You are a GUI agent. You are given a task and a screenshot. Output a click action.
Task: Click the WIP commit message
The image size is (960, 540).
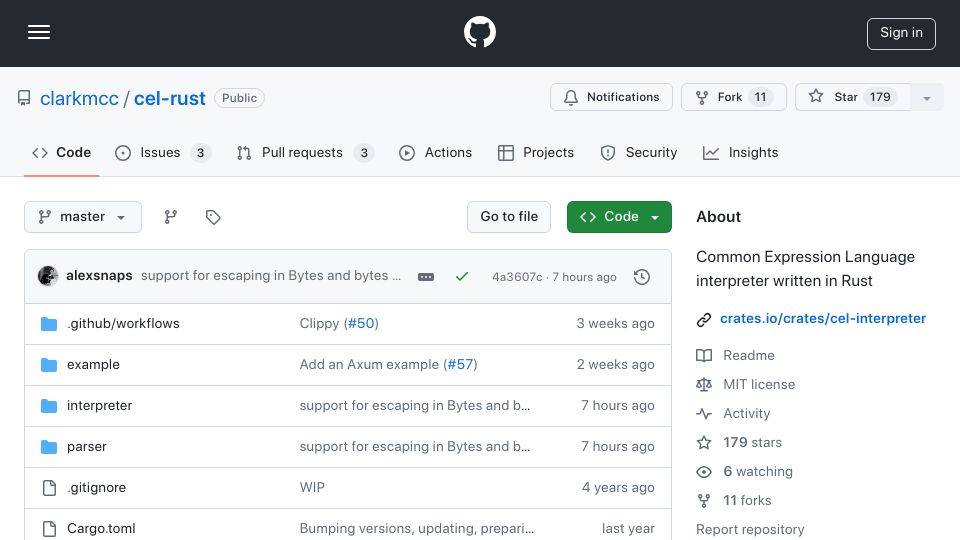pos(312,487)
